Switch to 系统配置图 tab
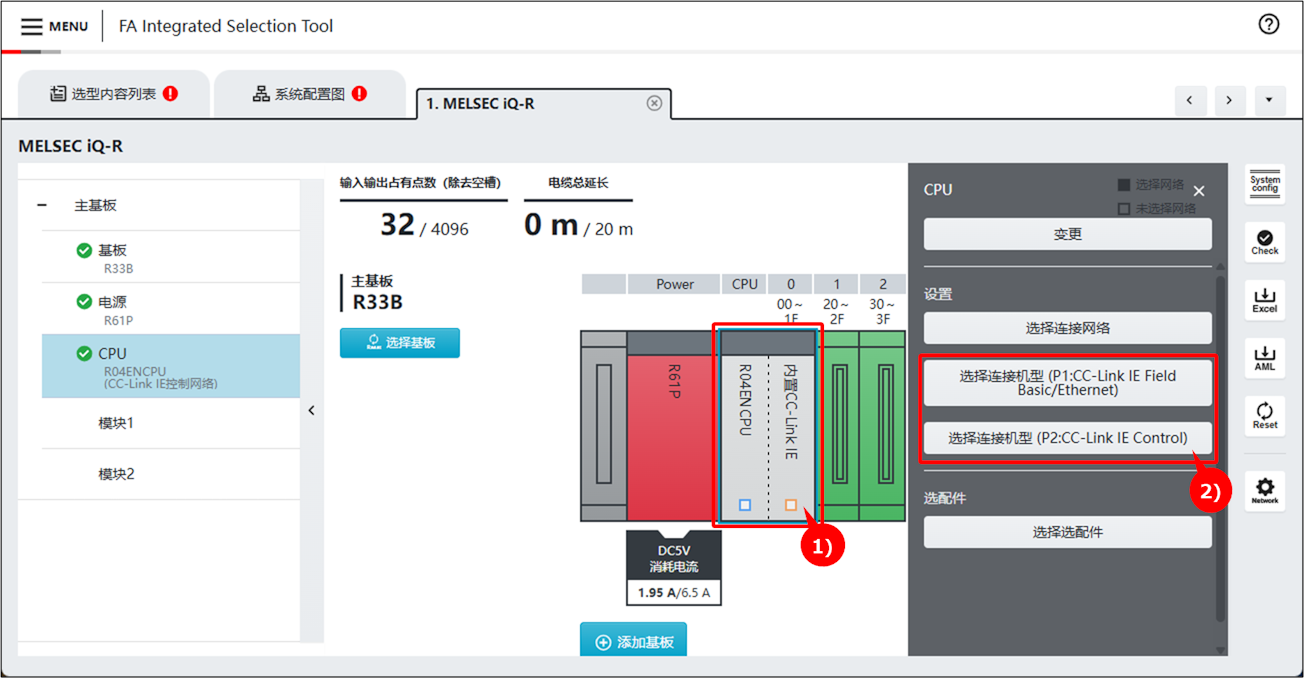Screen dimensions: 1304x678 point(309,94)
